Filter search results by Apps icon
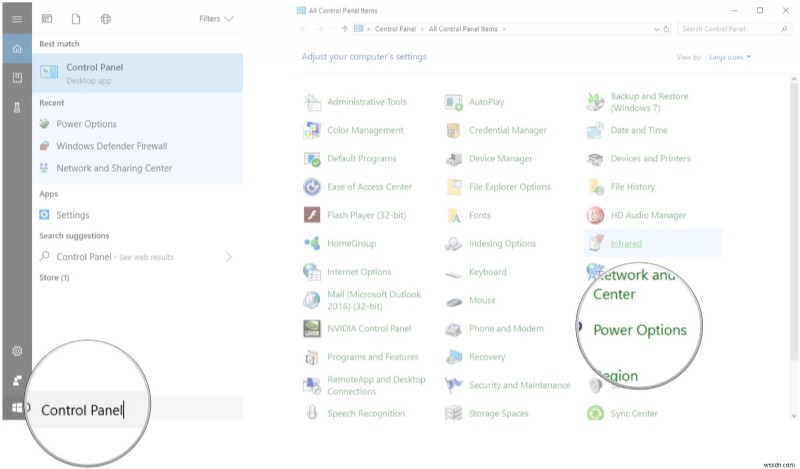This screenshot has width=800, height=469. tap(47, 19)
